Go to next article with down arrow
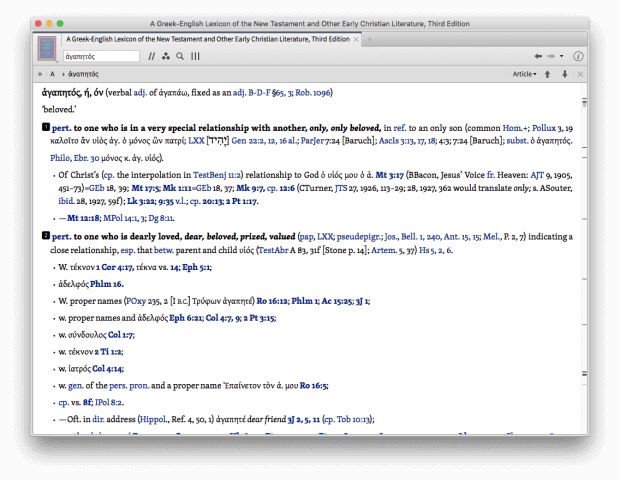Viewport: 620px width, 480px height. click(x=564, y=74)
